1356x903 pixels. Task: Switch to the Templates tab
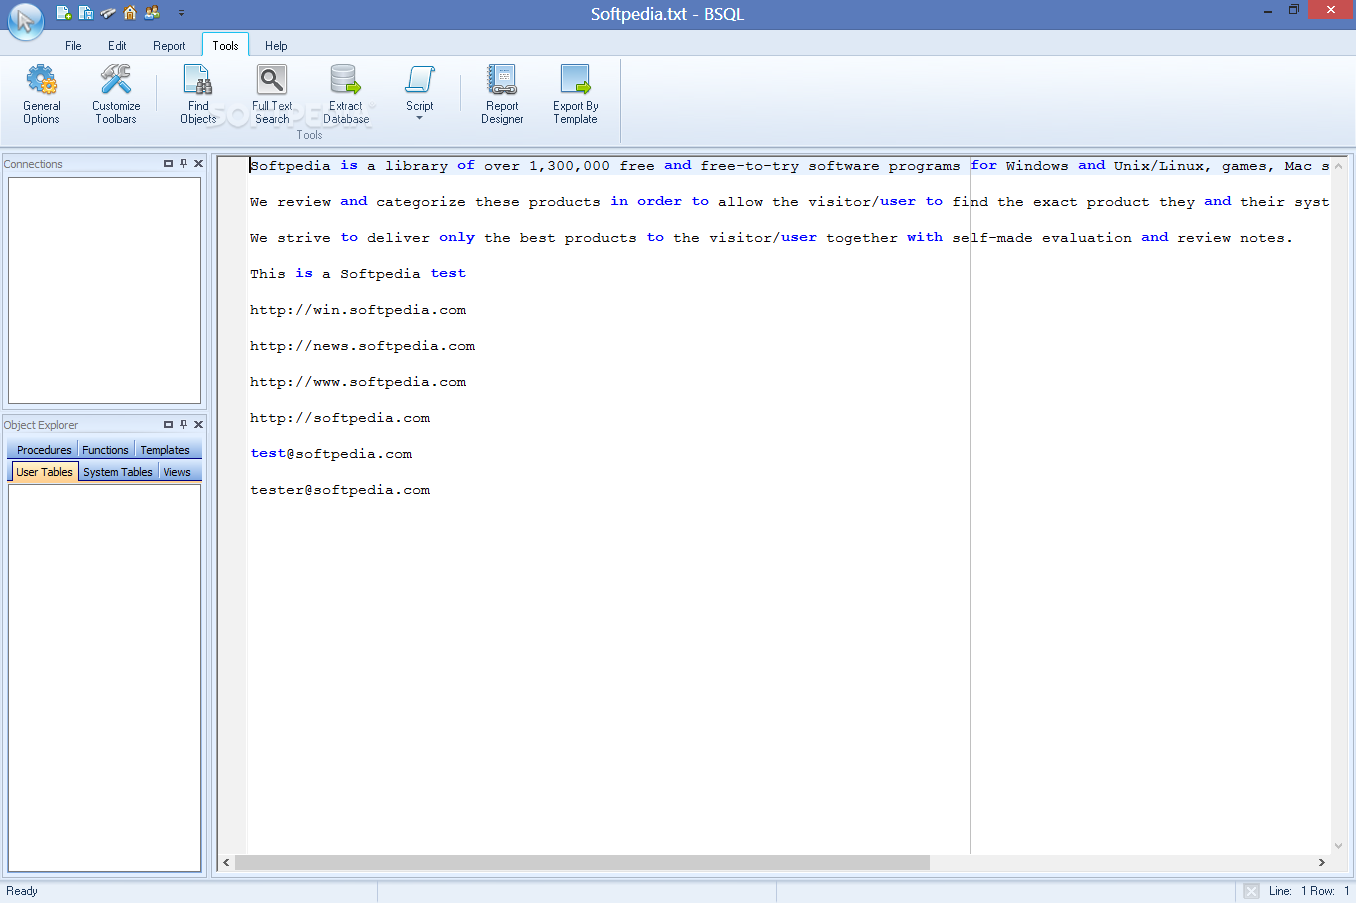[165, 450]
